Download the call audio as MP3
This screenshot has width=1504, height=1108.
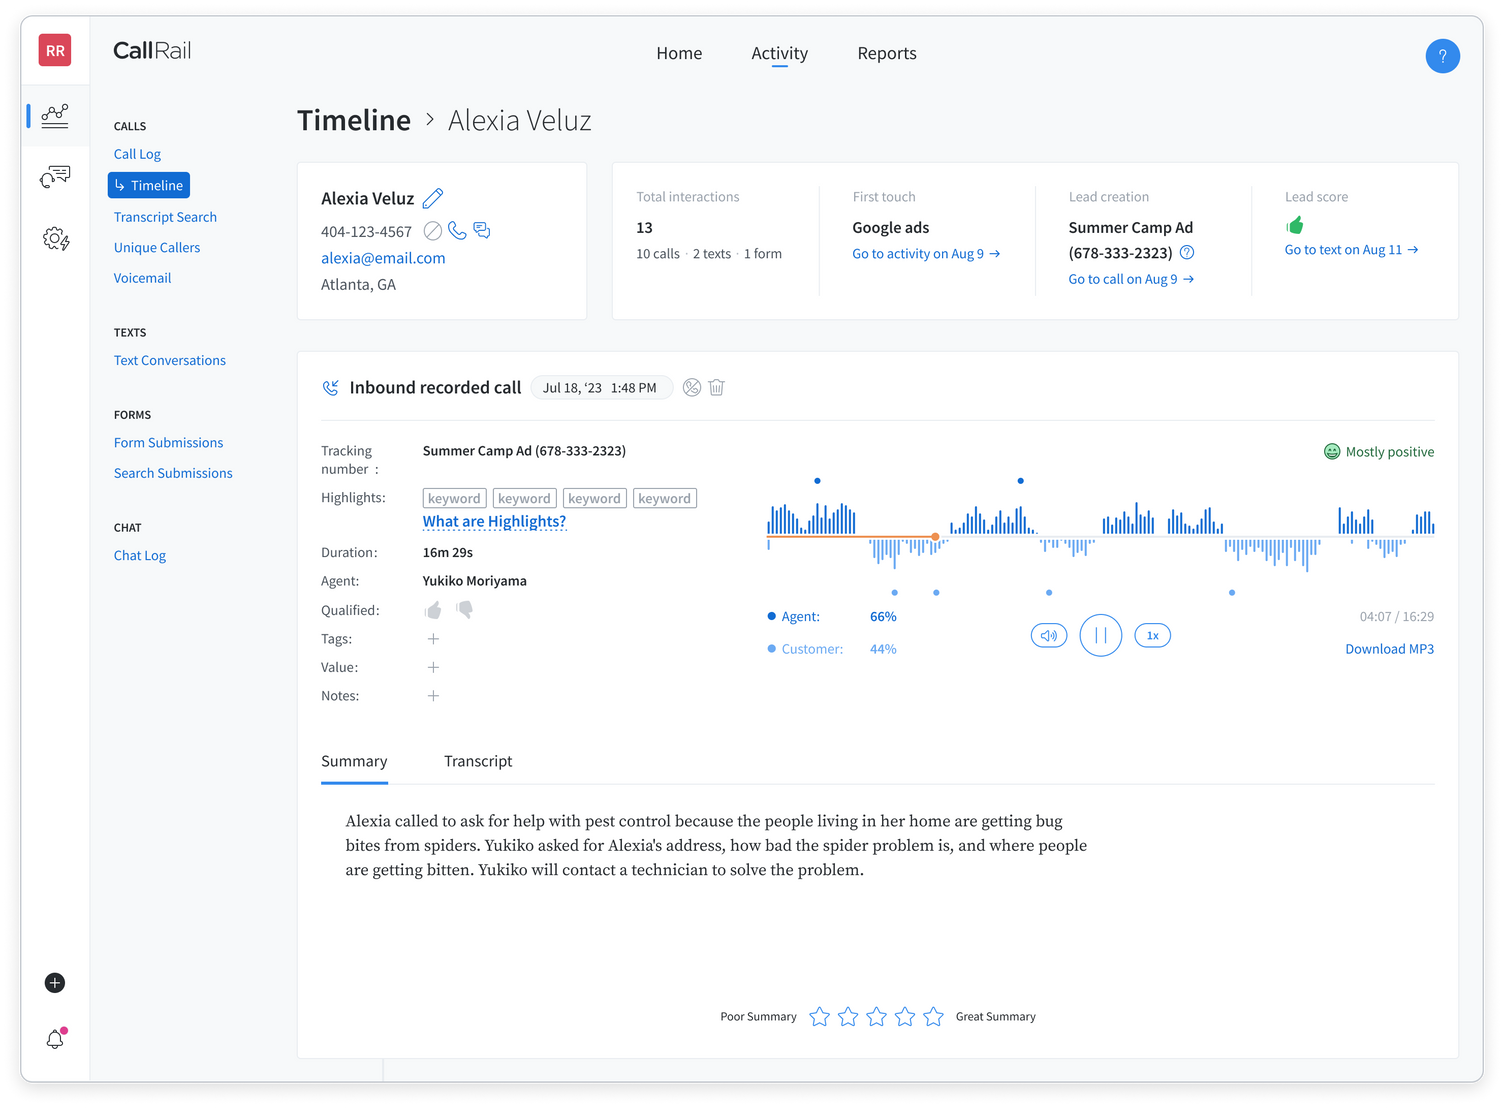1389,648
